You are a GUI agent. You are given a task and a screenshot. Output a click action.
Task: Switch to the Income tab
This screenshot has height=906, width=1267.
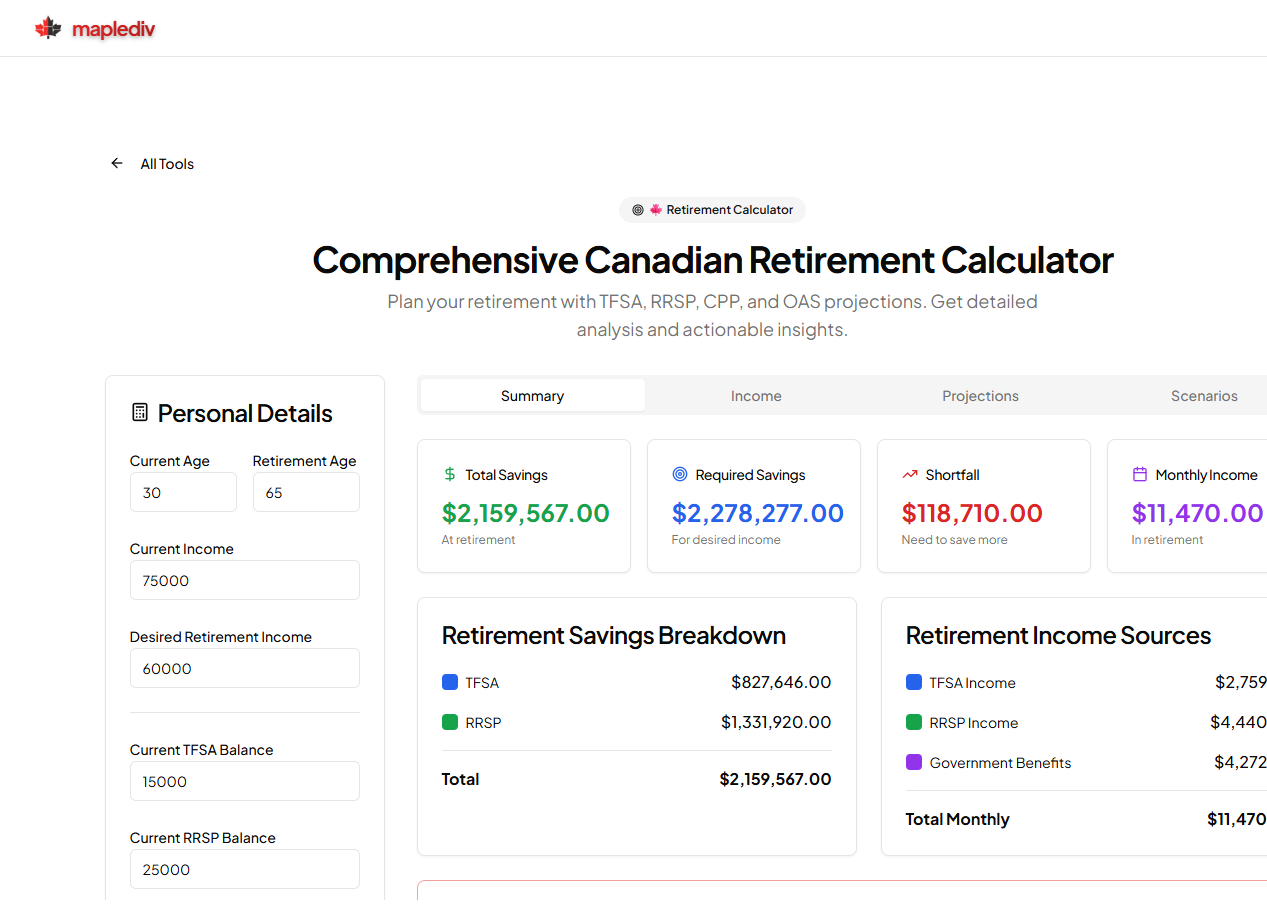click(756, 396)
